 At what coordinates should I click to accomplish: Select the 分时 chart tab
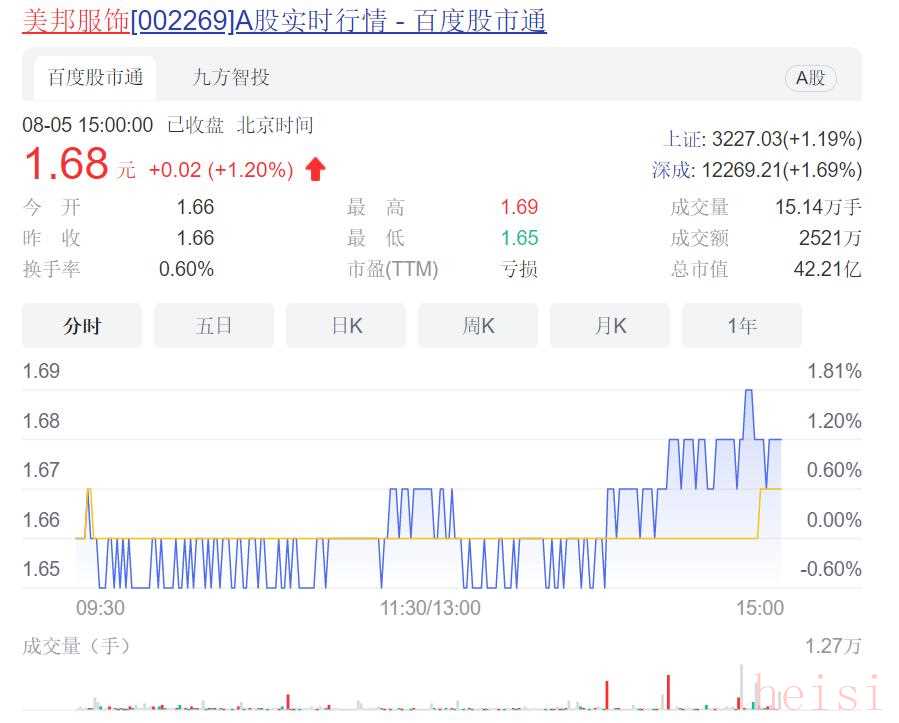82,326
